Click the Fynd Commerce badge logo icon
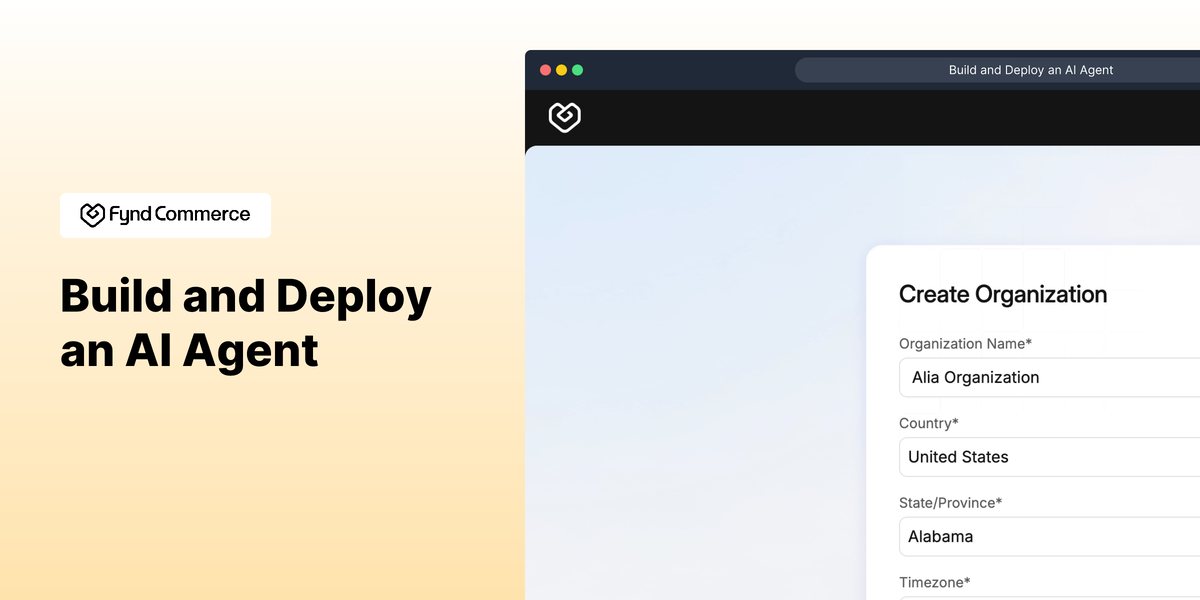 tap(92, 214)
